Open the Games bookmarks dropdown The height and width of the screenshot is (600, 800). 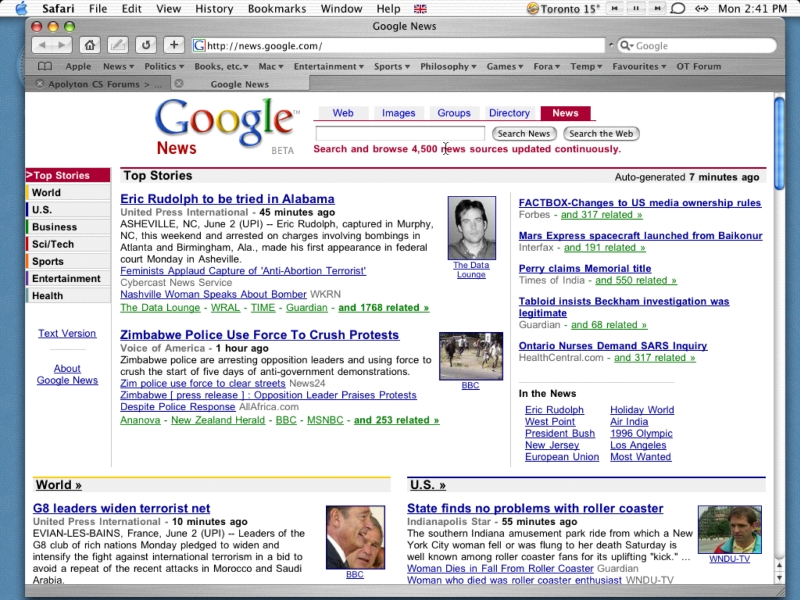click(505, 66)
